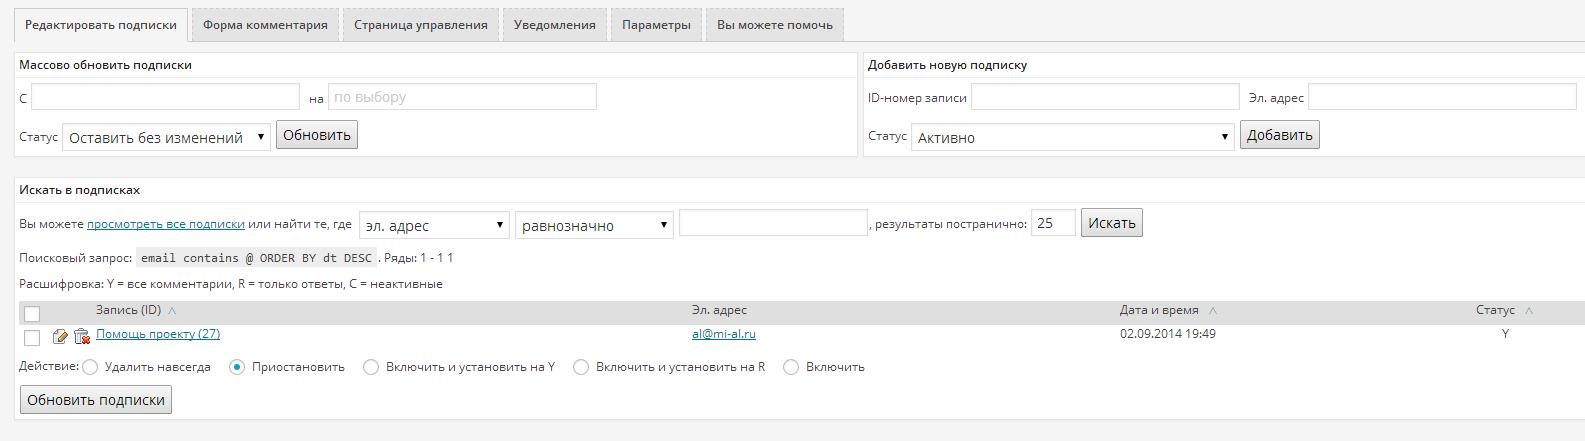The width and height of the screenshot is (1585, 441).
Task: Select the Включить и установить на R radio
Action: pos(581,367)
